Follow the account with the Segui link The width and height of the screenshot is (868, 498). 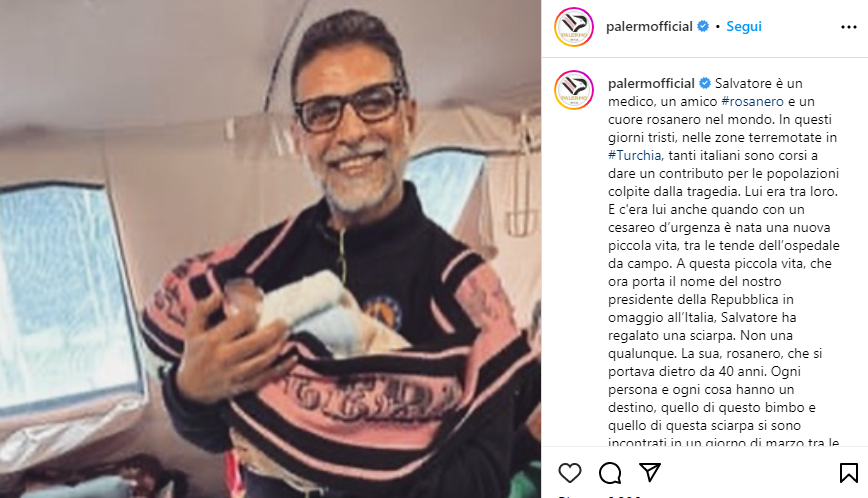click(743, 27)
